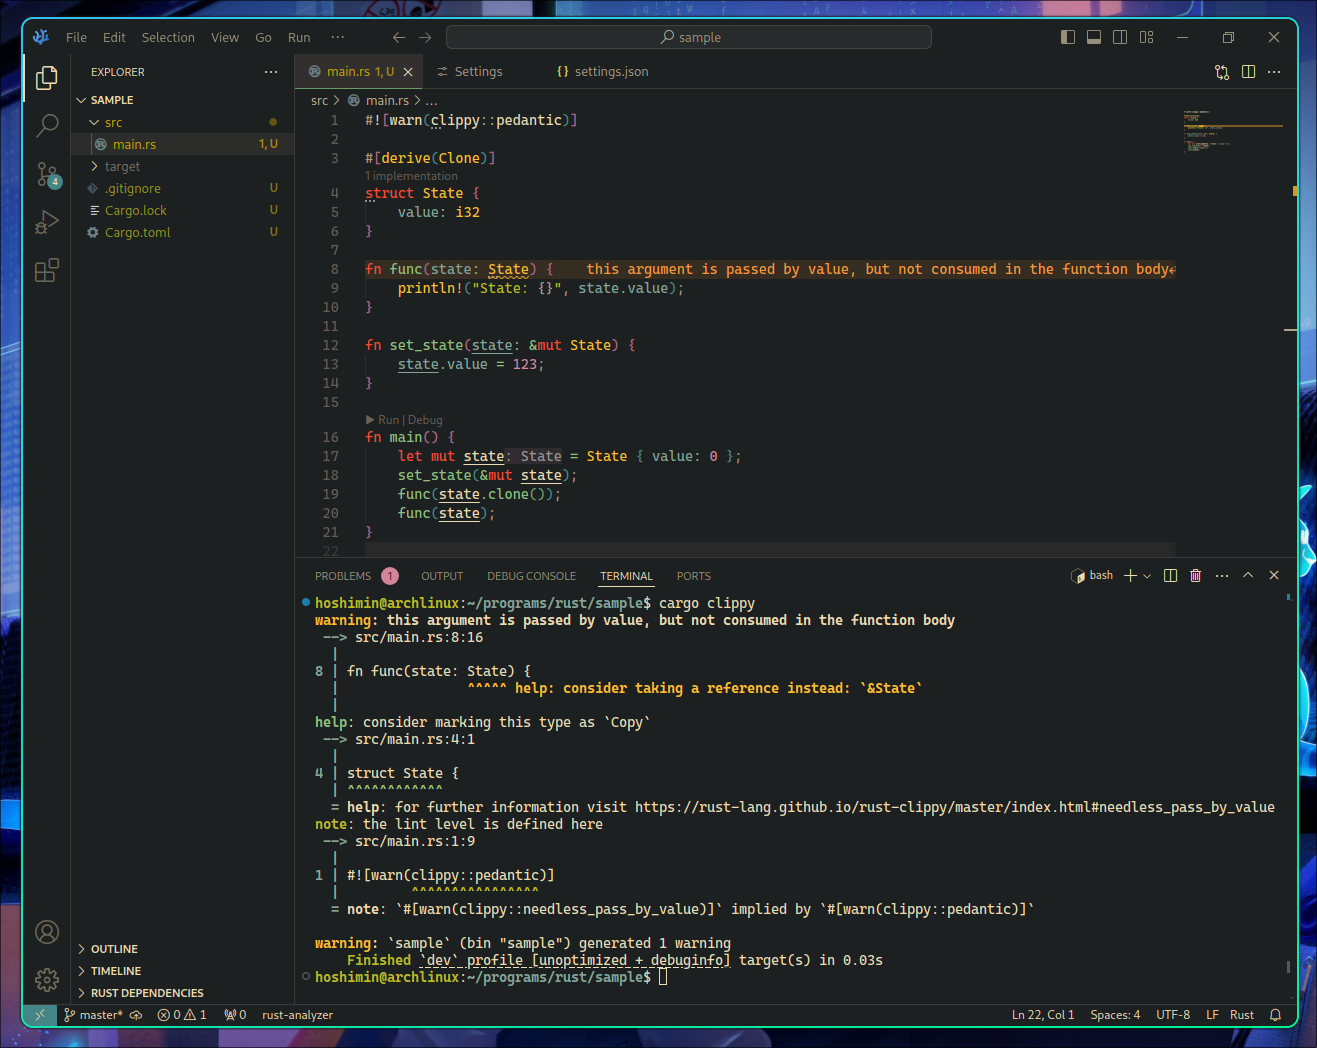Click the Run code lens above main
Image resolution: width=1317 pixels, height=1048 pixels.
pos(388,420)
